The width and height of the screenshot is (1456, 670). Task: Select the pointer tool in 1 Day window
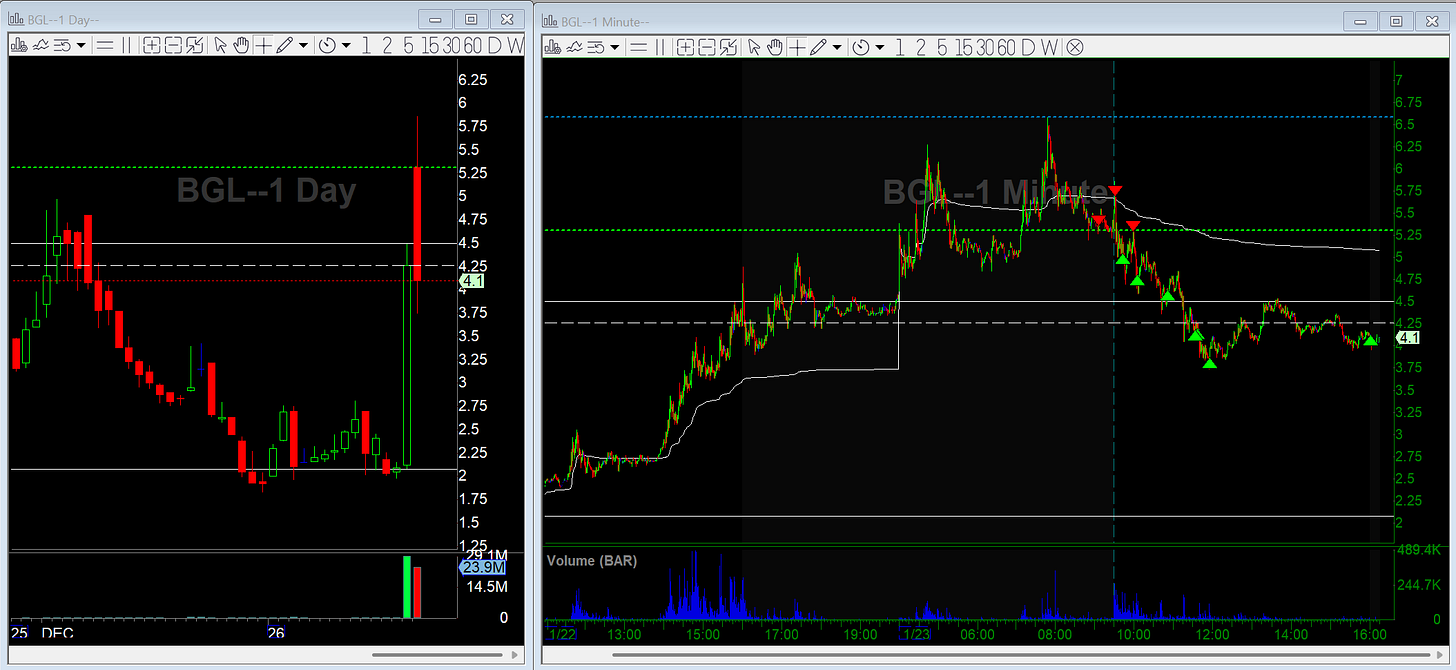click(220, 45)
